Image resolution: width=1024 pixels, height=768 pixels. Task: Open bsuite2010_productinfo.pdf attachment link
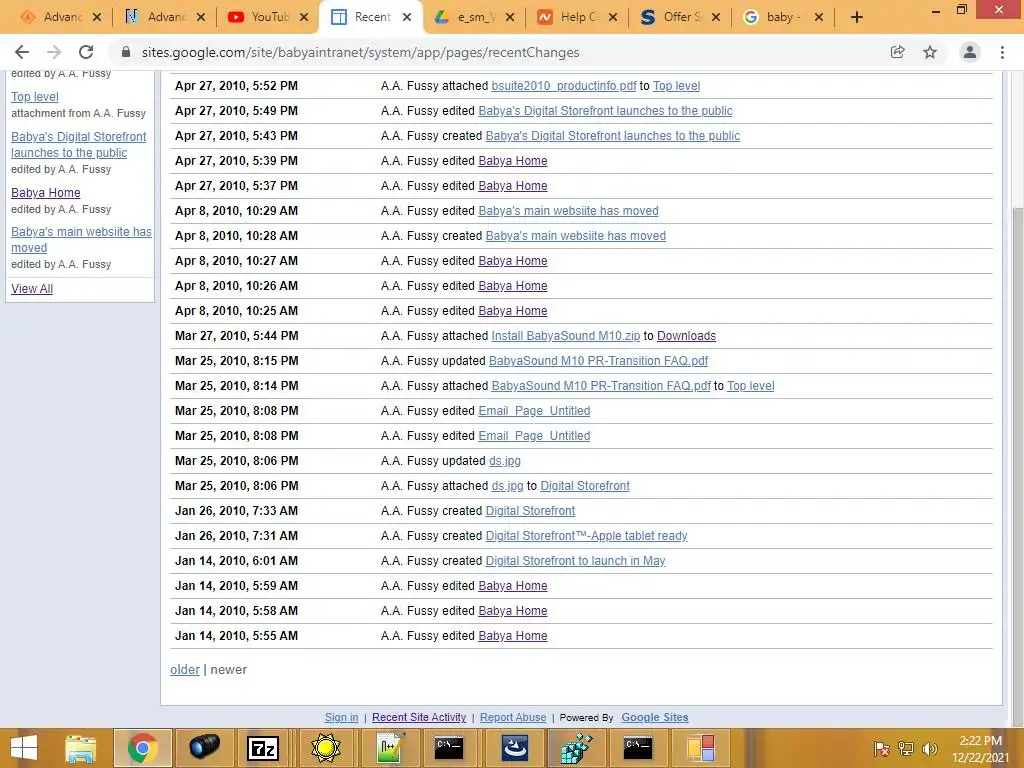(x=564, y=86)
